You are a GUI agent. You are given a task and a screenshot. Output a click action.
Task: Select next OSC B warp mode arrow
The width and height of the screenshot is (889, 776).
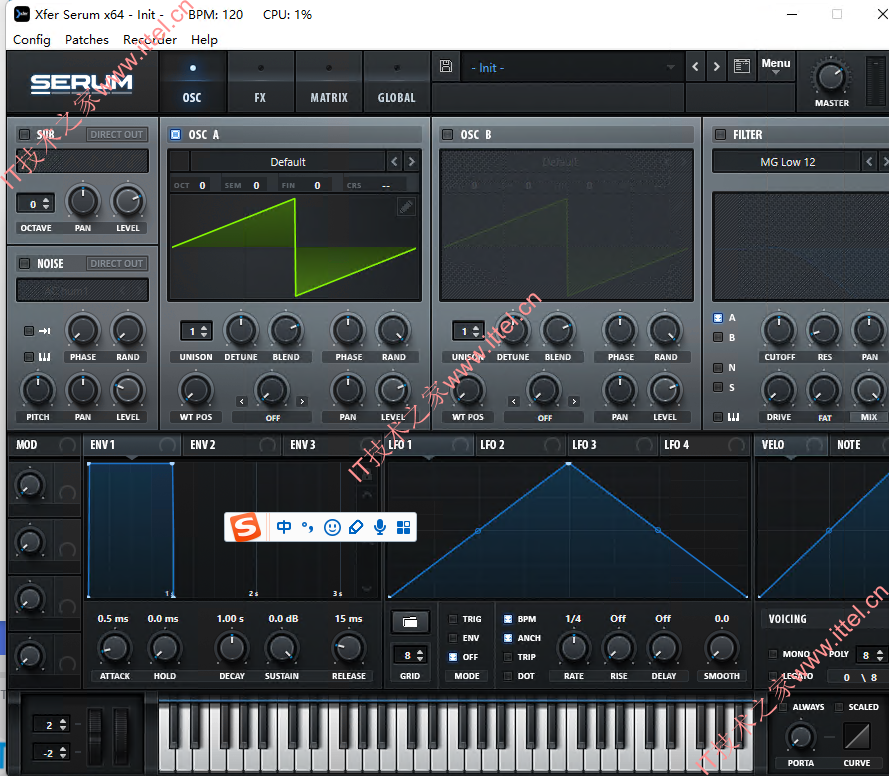574,401
